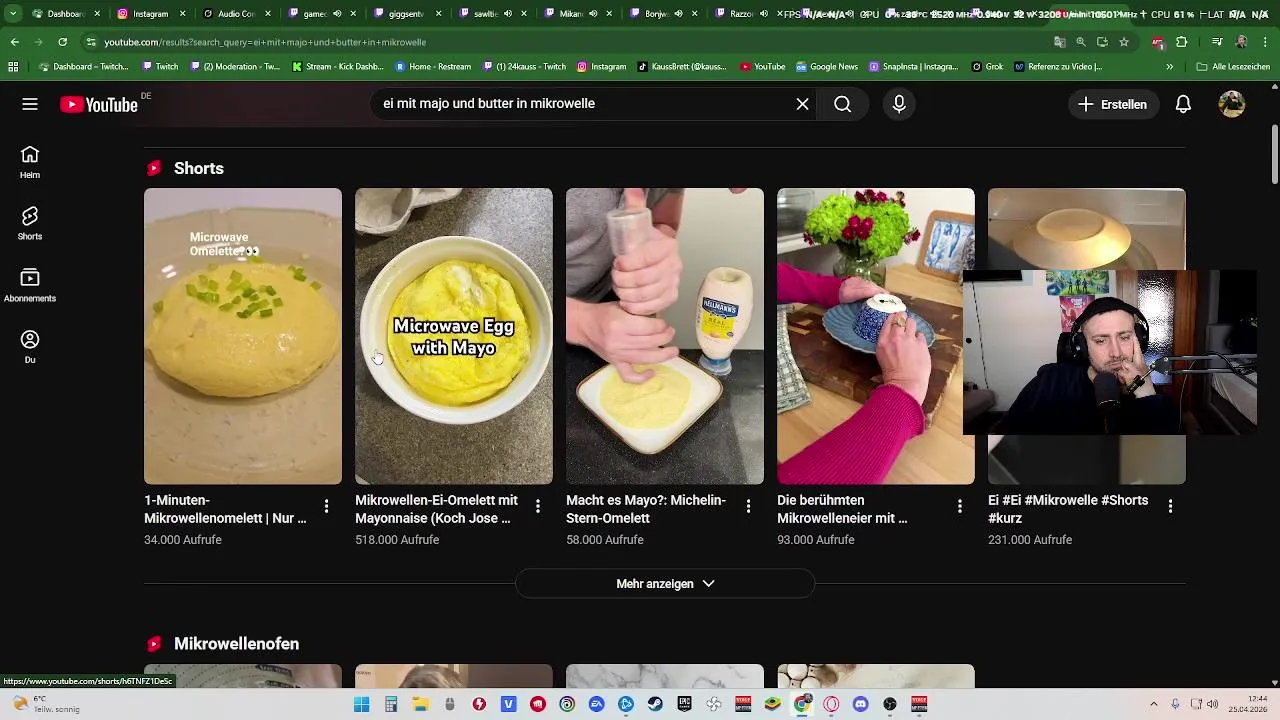
Task: Click the vertical page scrollbar
Action: tap(1274, 154)
